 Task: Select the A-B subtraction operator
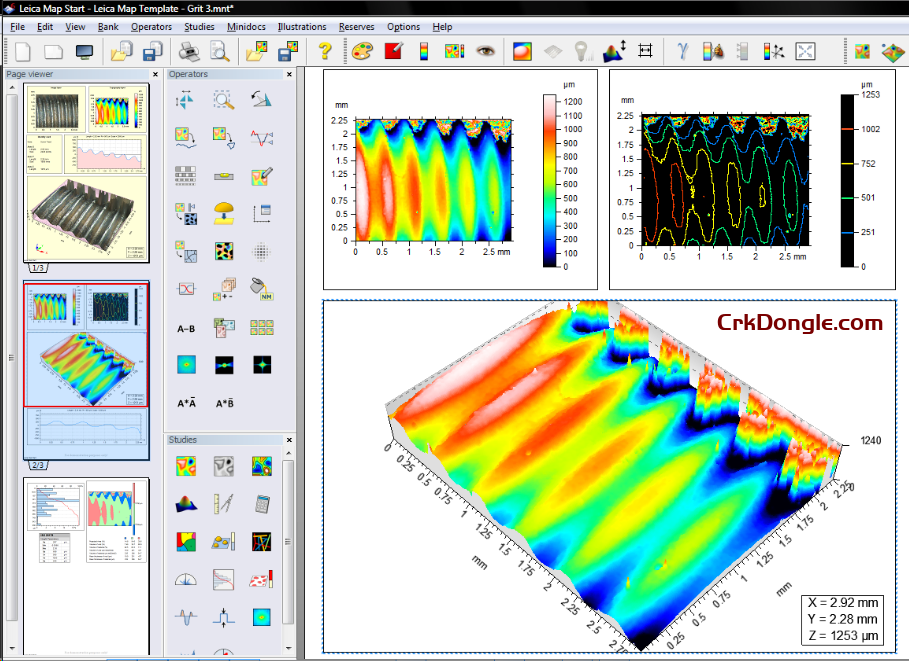click(184, 326)
